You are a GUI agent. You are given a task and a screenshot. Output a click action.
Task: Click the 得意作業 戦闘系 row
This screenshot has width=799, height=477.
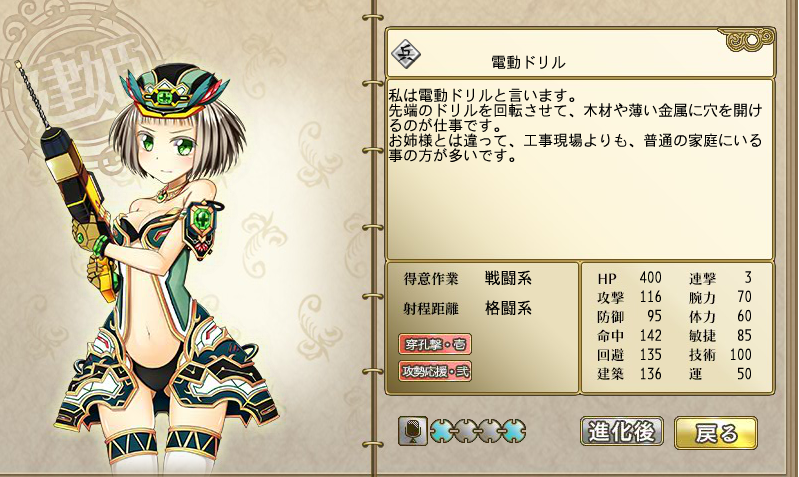[x=468, y=279]
